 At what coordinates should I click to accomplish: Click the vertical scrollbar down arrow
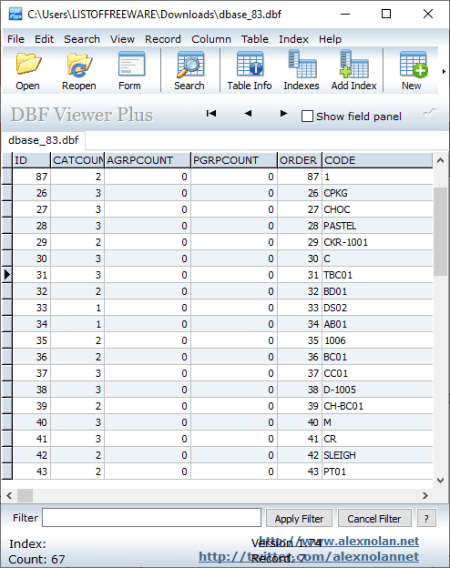click(x=441, y=481)
